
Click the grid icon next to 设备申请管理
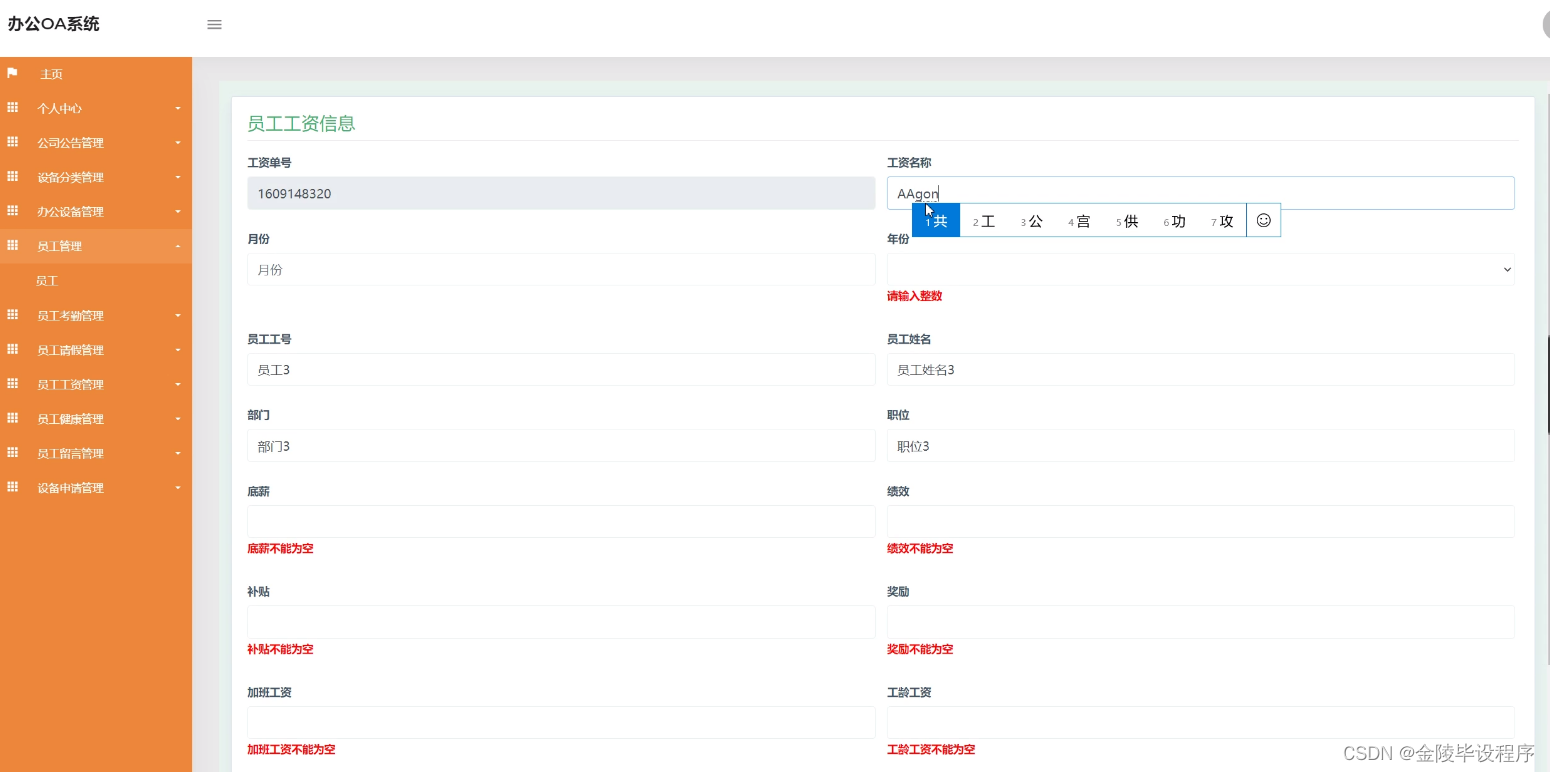(x=11, y=487)
